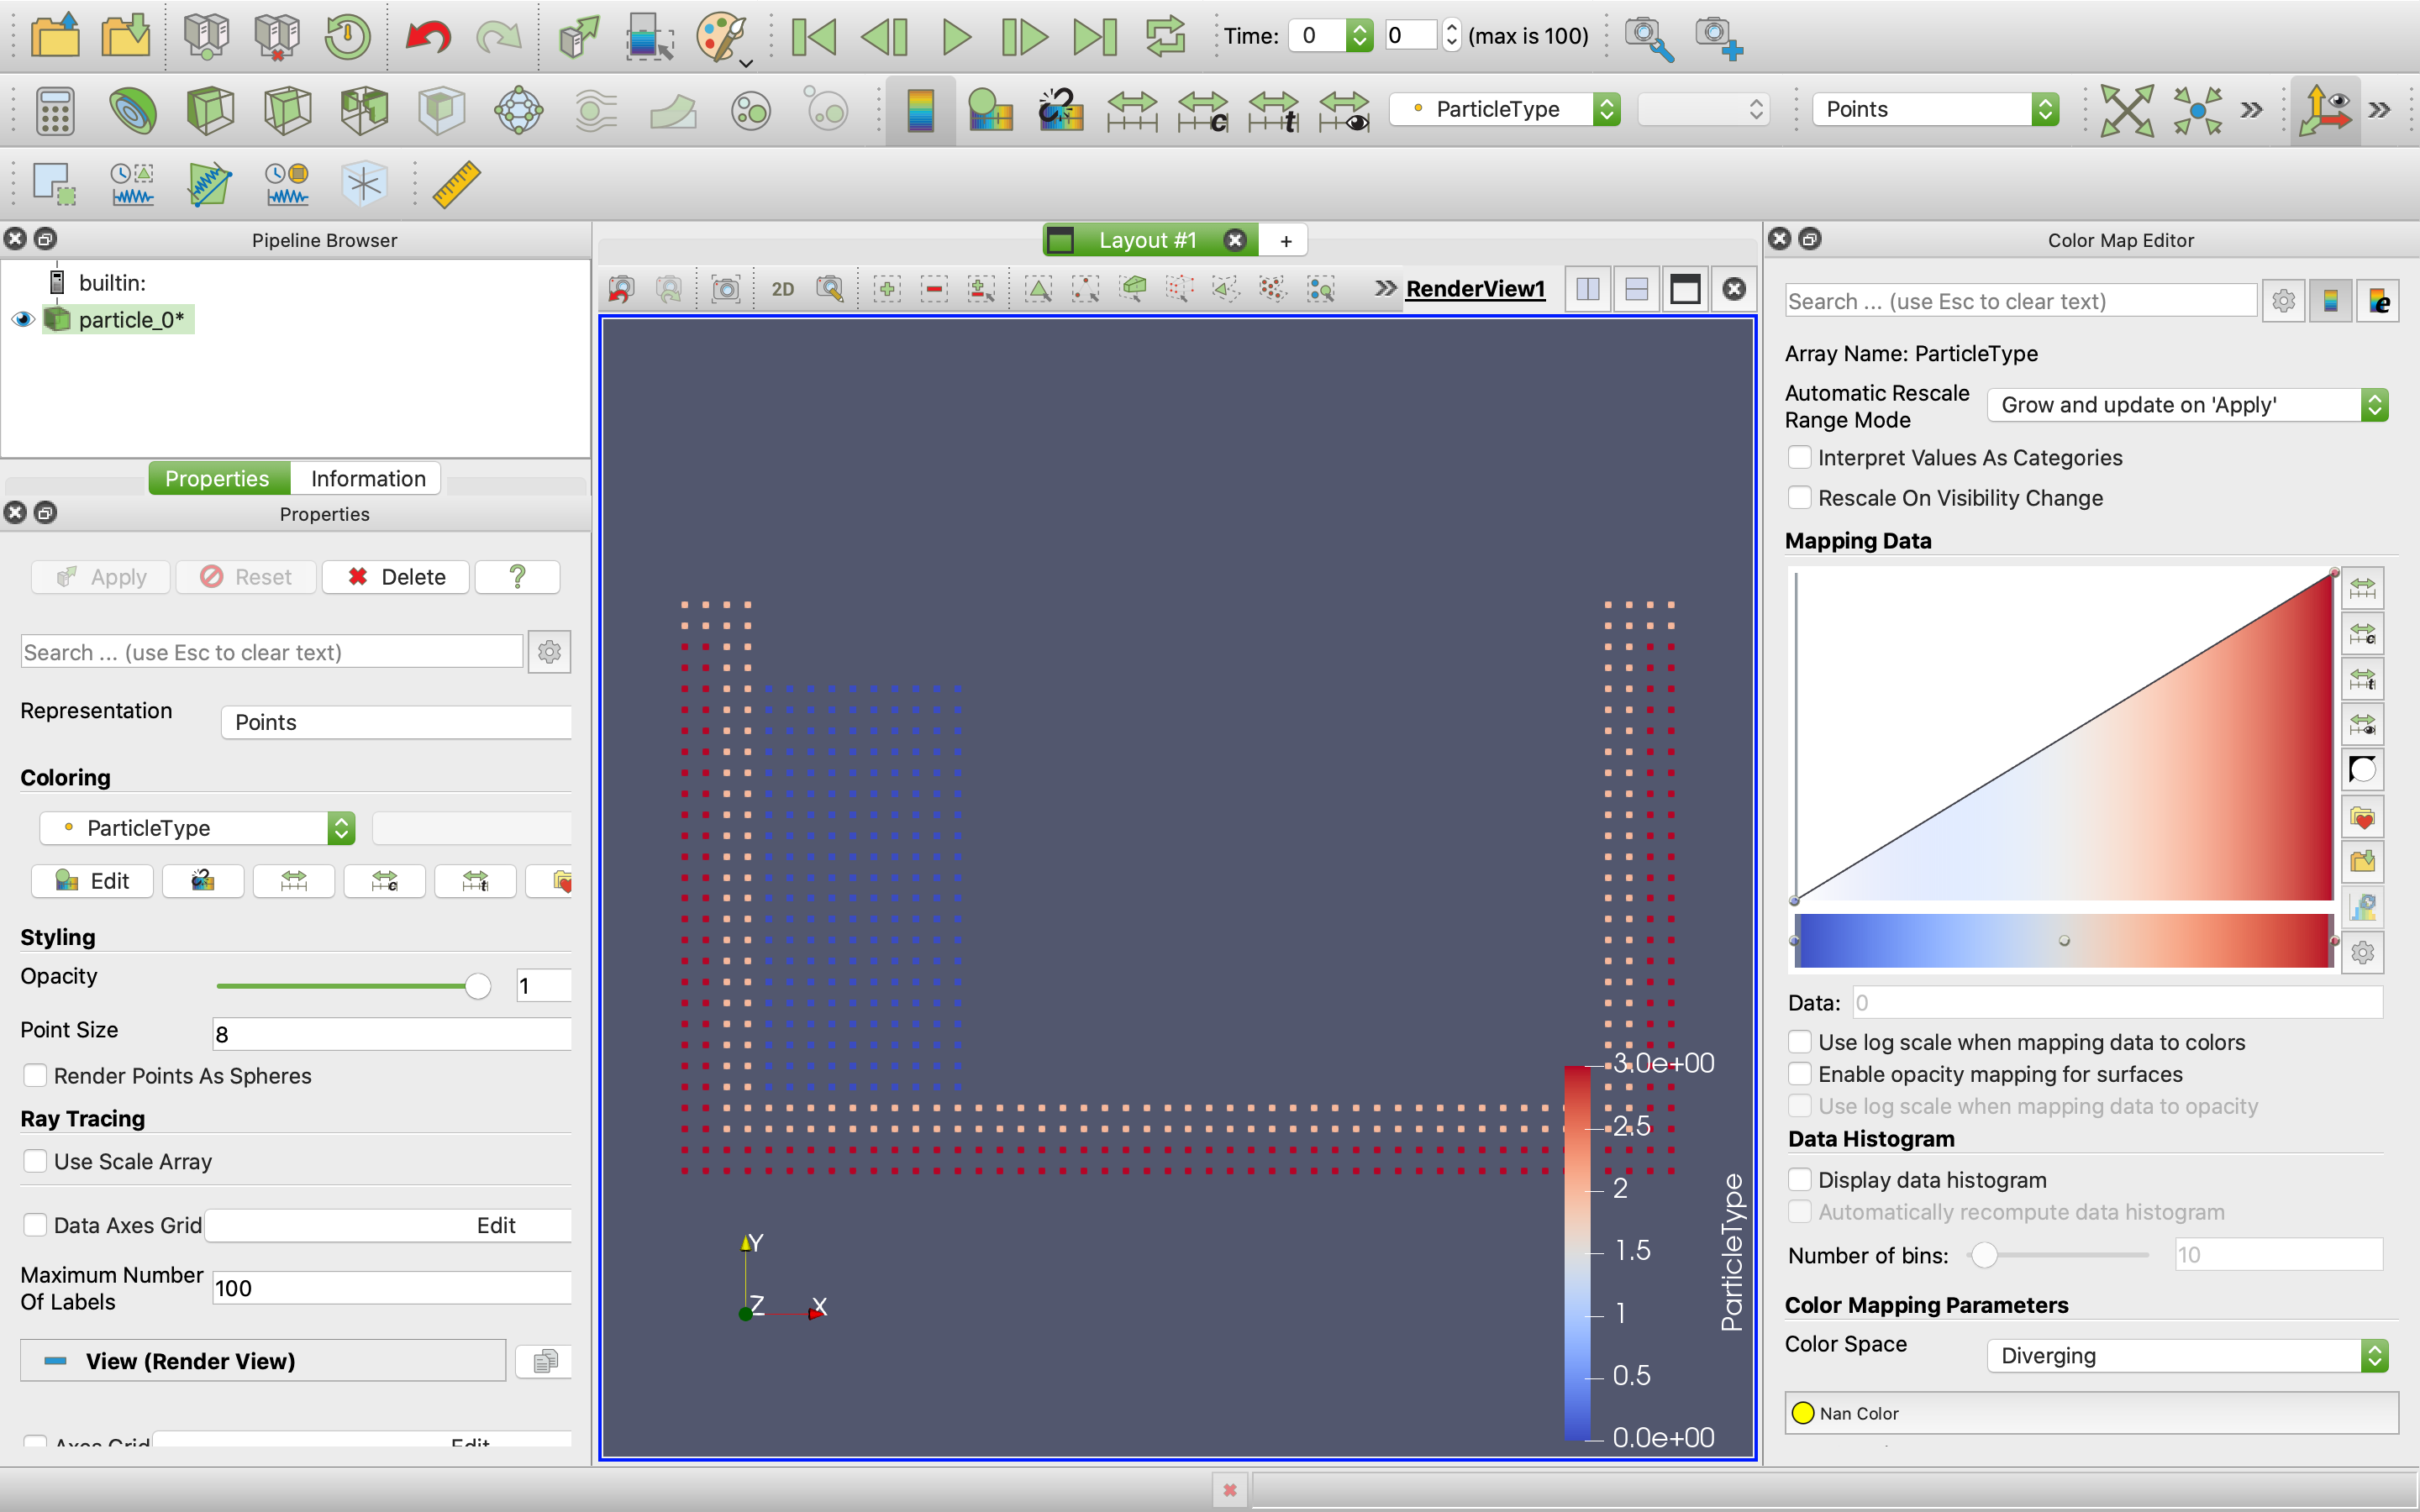Select the Go to last frame icon
The height and width of the screenshot is (1512, 2420).
pos(1091,39)
